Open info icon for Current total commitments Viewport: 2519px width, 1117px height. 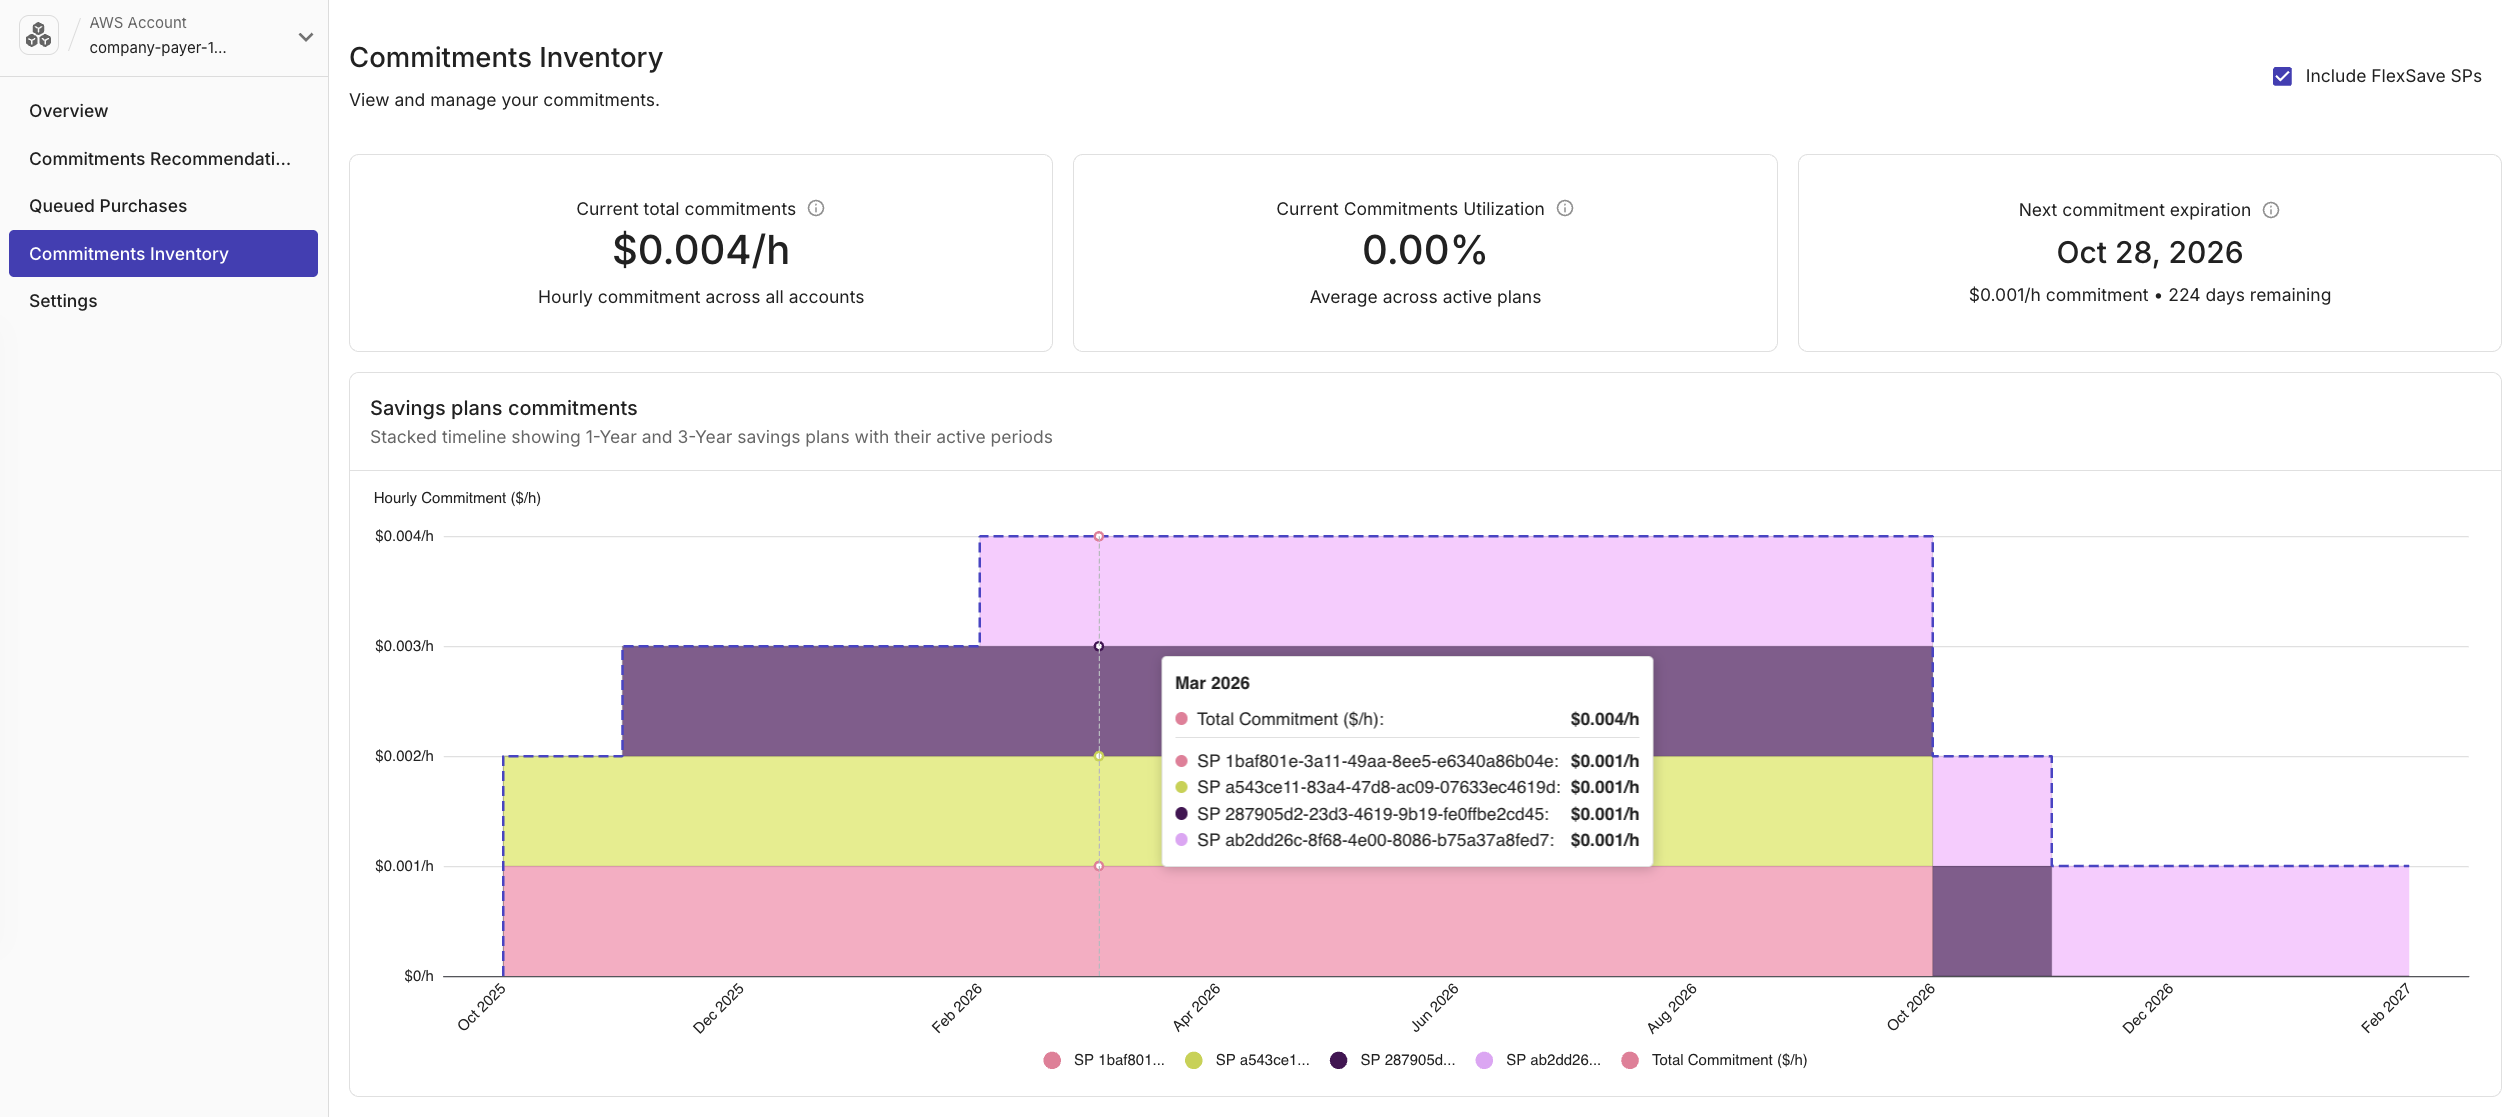coord(816,208)
